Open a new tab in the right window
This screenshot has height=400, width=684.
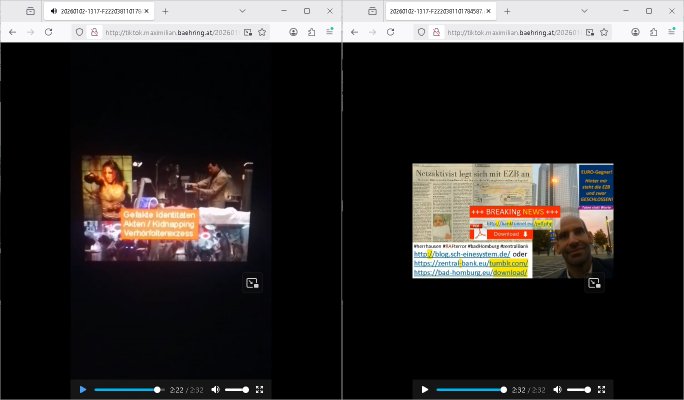(x=507, y=10)
